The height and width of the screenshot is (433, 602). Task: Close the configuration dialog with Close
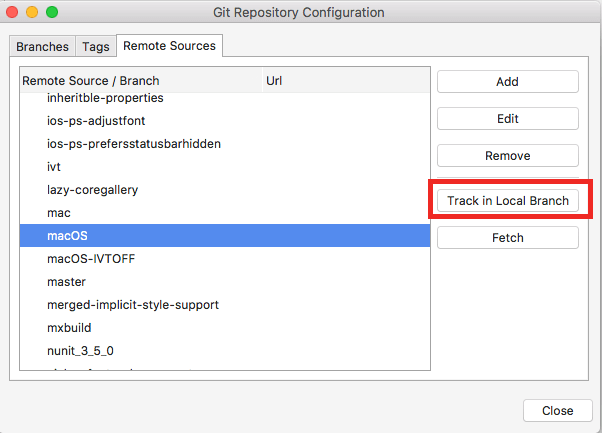tap(557, 410)
